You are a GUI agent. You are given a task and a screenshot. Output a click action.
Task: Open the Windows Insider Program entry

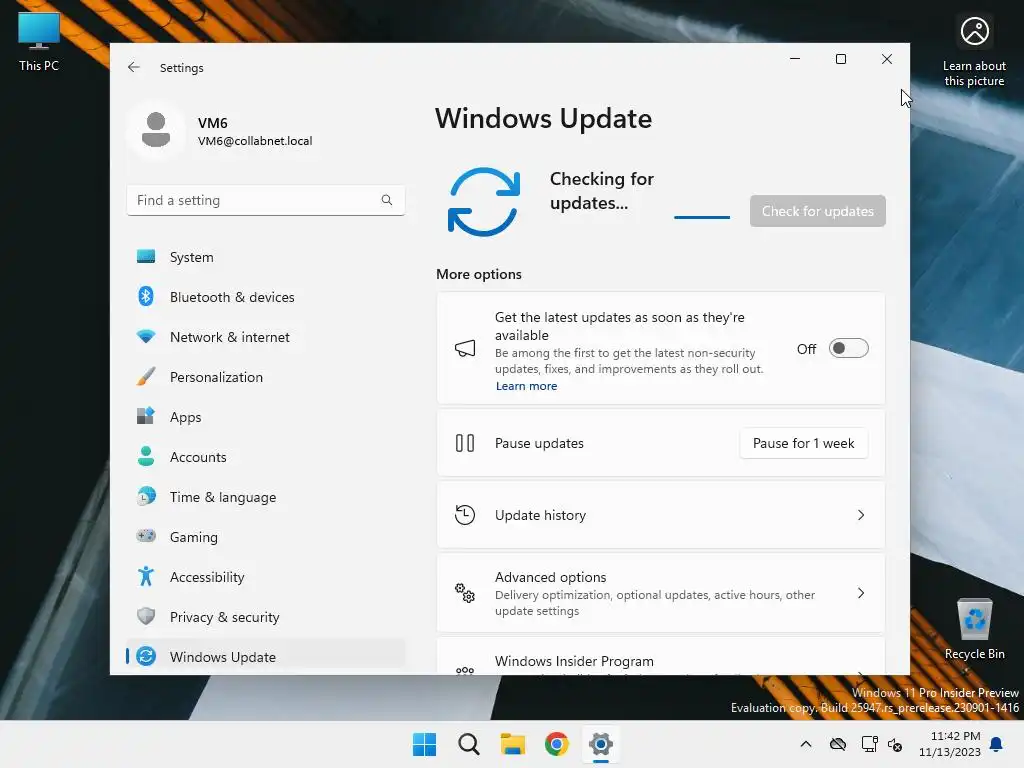[x=661, y=658]
